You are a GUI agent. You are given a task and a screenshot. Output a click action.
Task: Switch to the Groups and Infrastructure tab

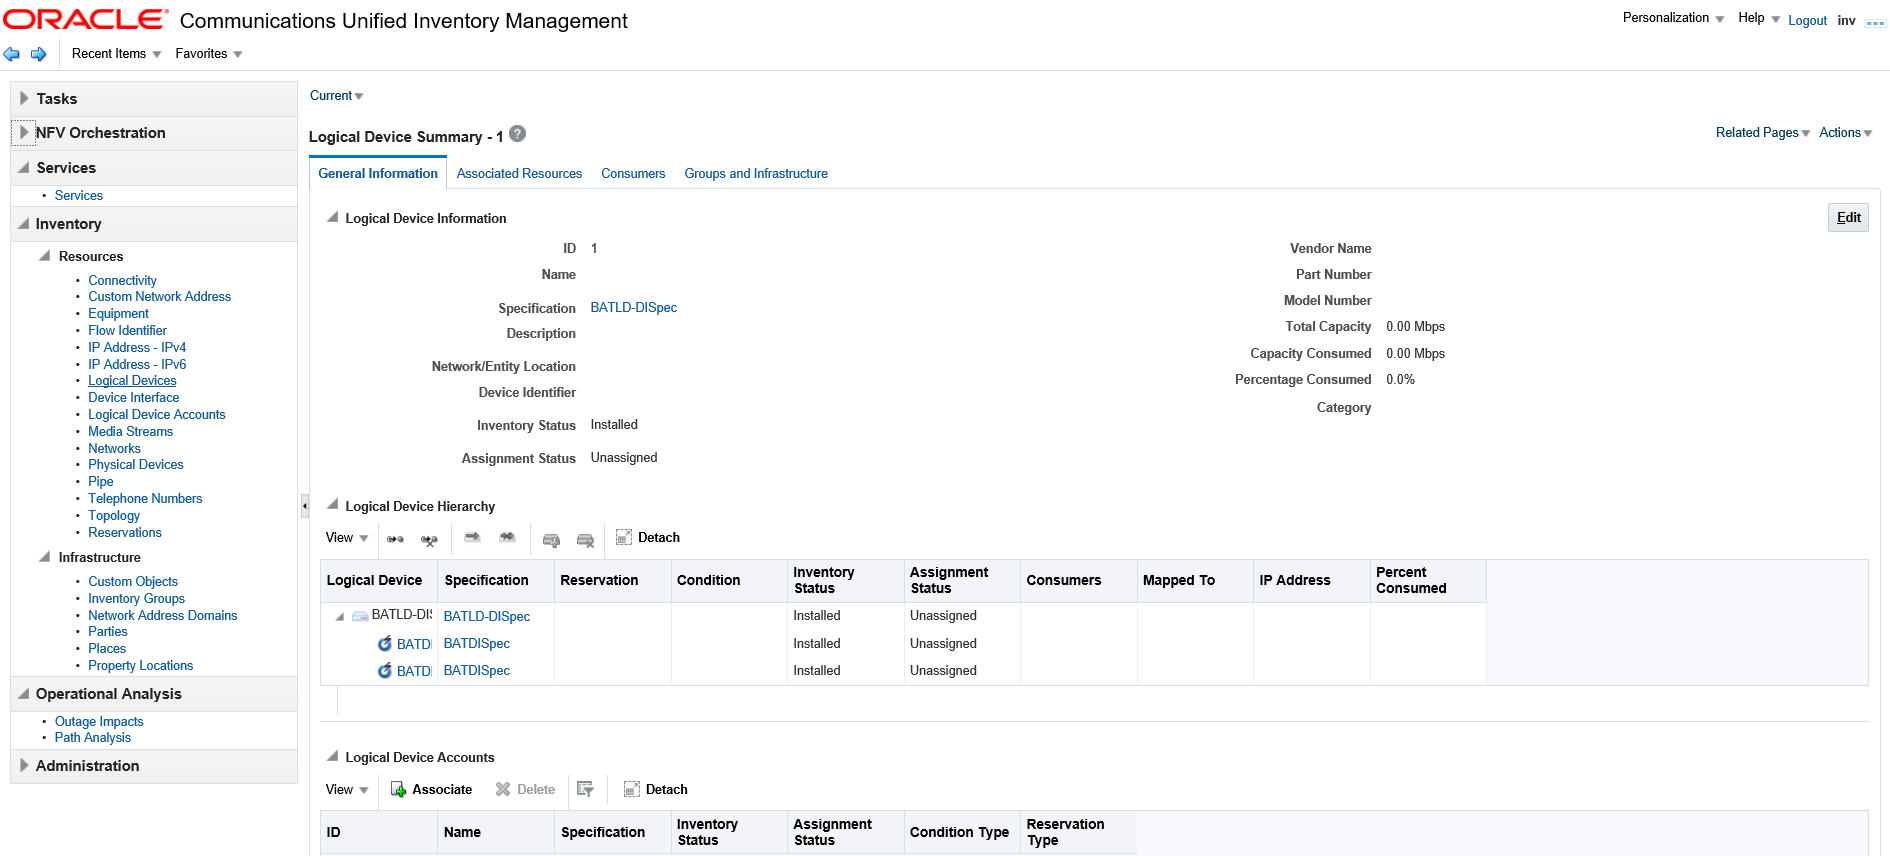coord(756,174)
